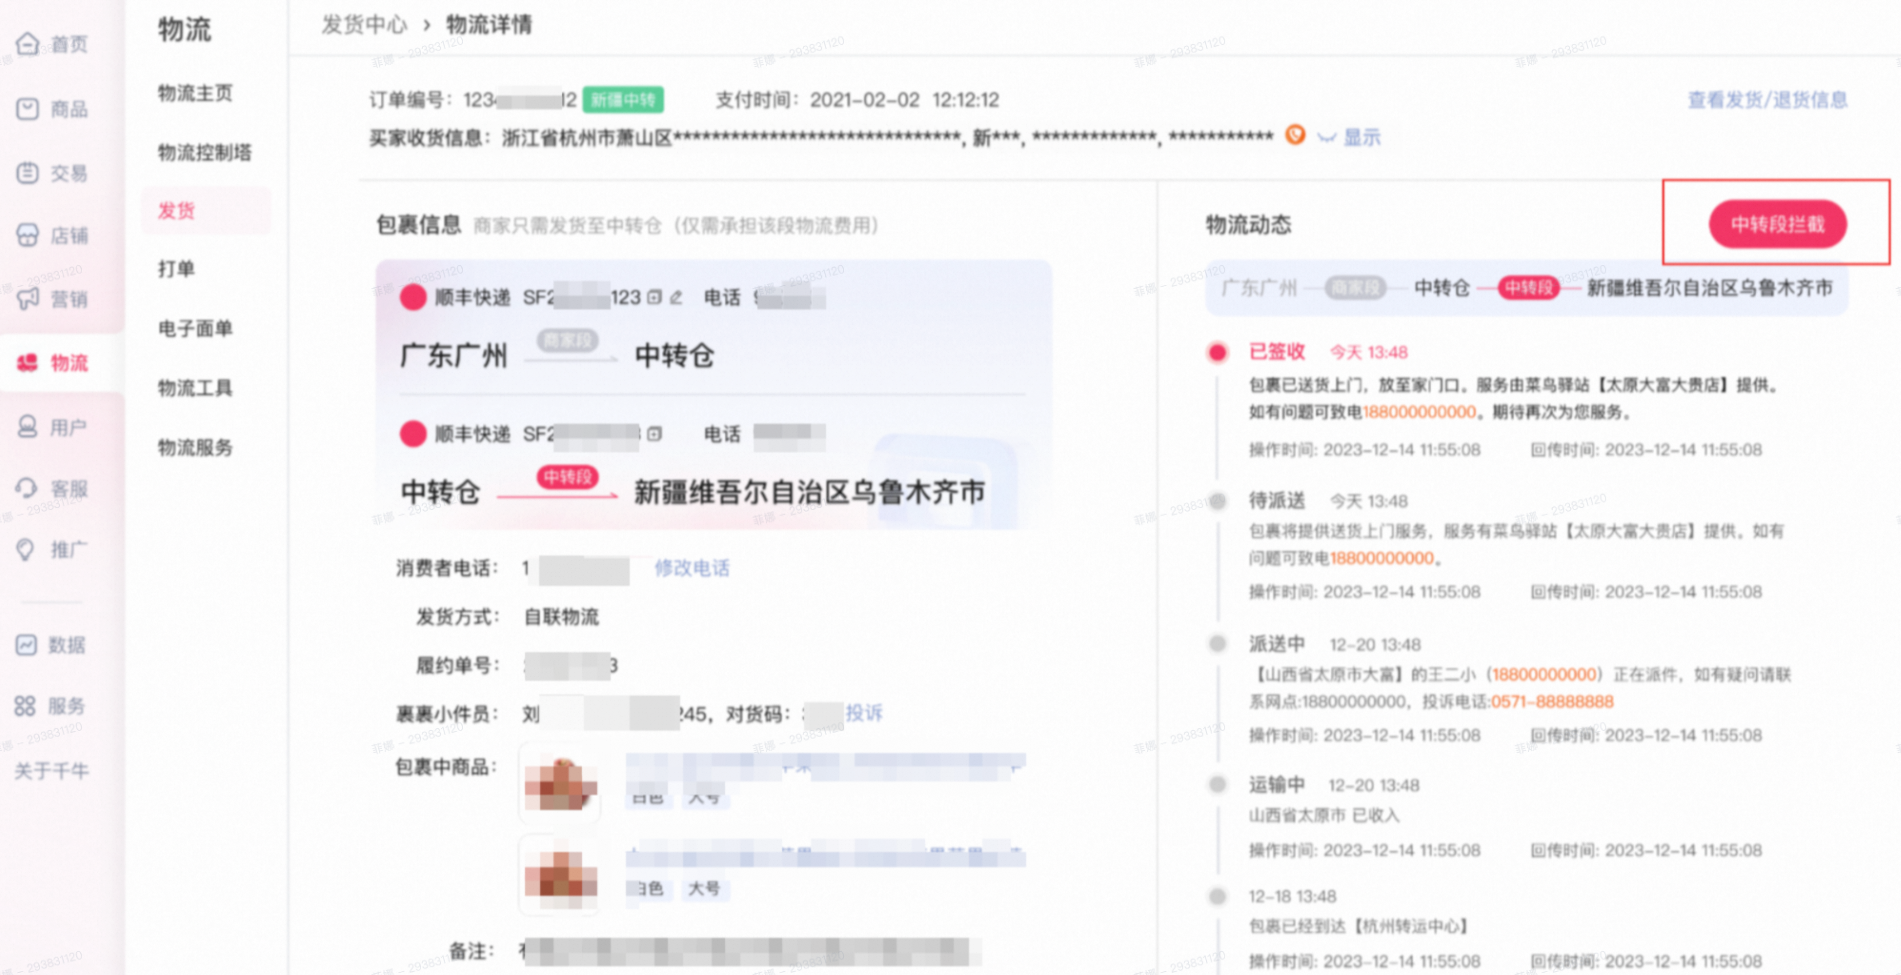Click 关于千牛 in sidebar

pos(52,771)
